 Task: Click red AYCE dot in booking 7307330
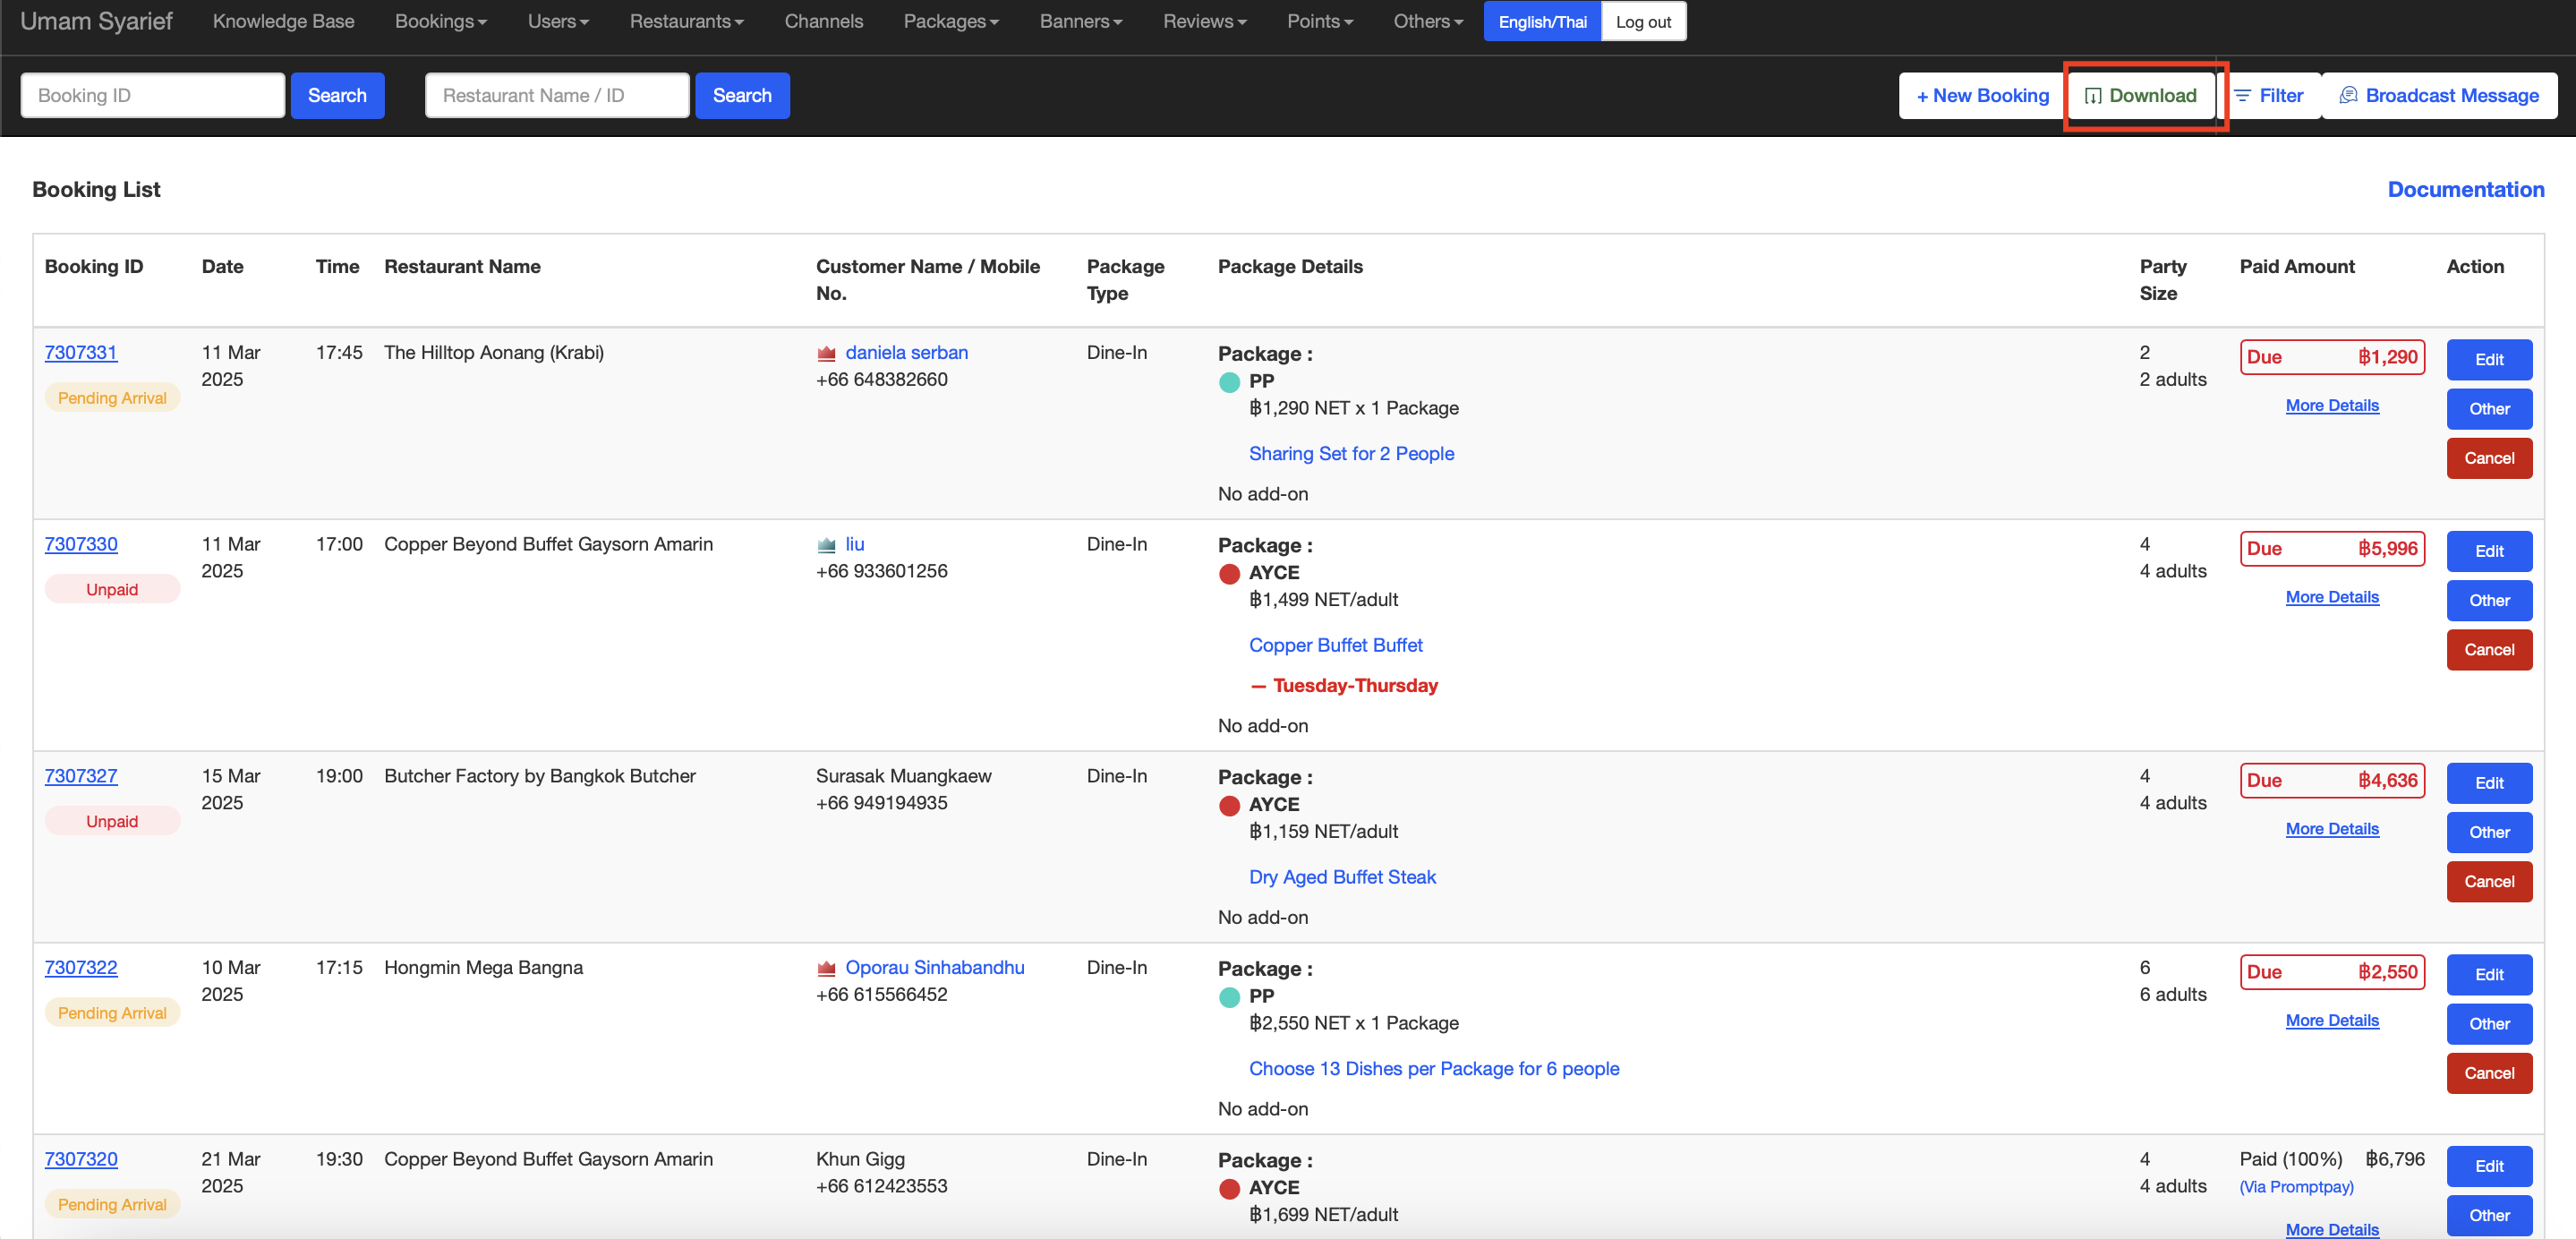[1229, 574]
